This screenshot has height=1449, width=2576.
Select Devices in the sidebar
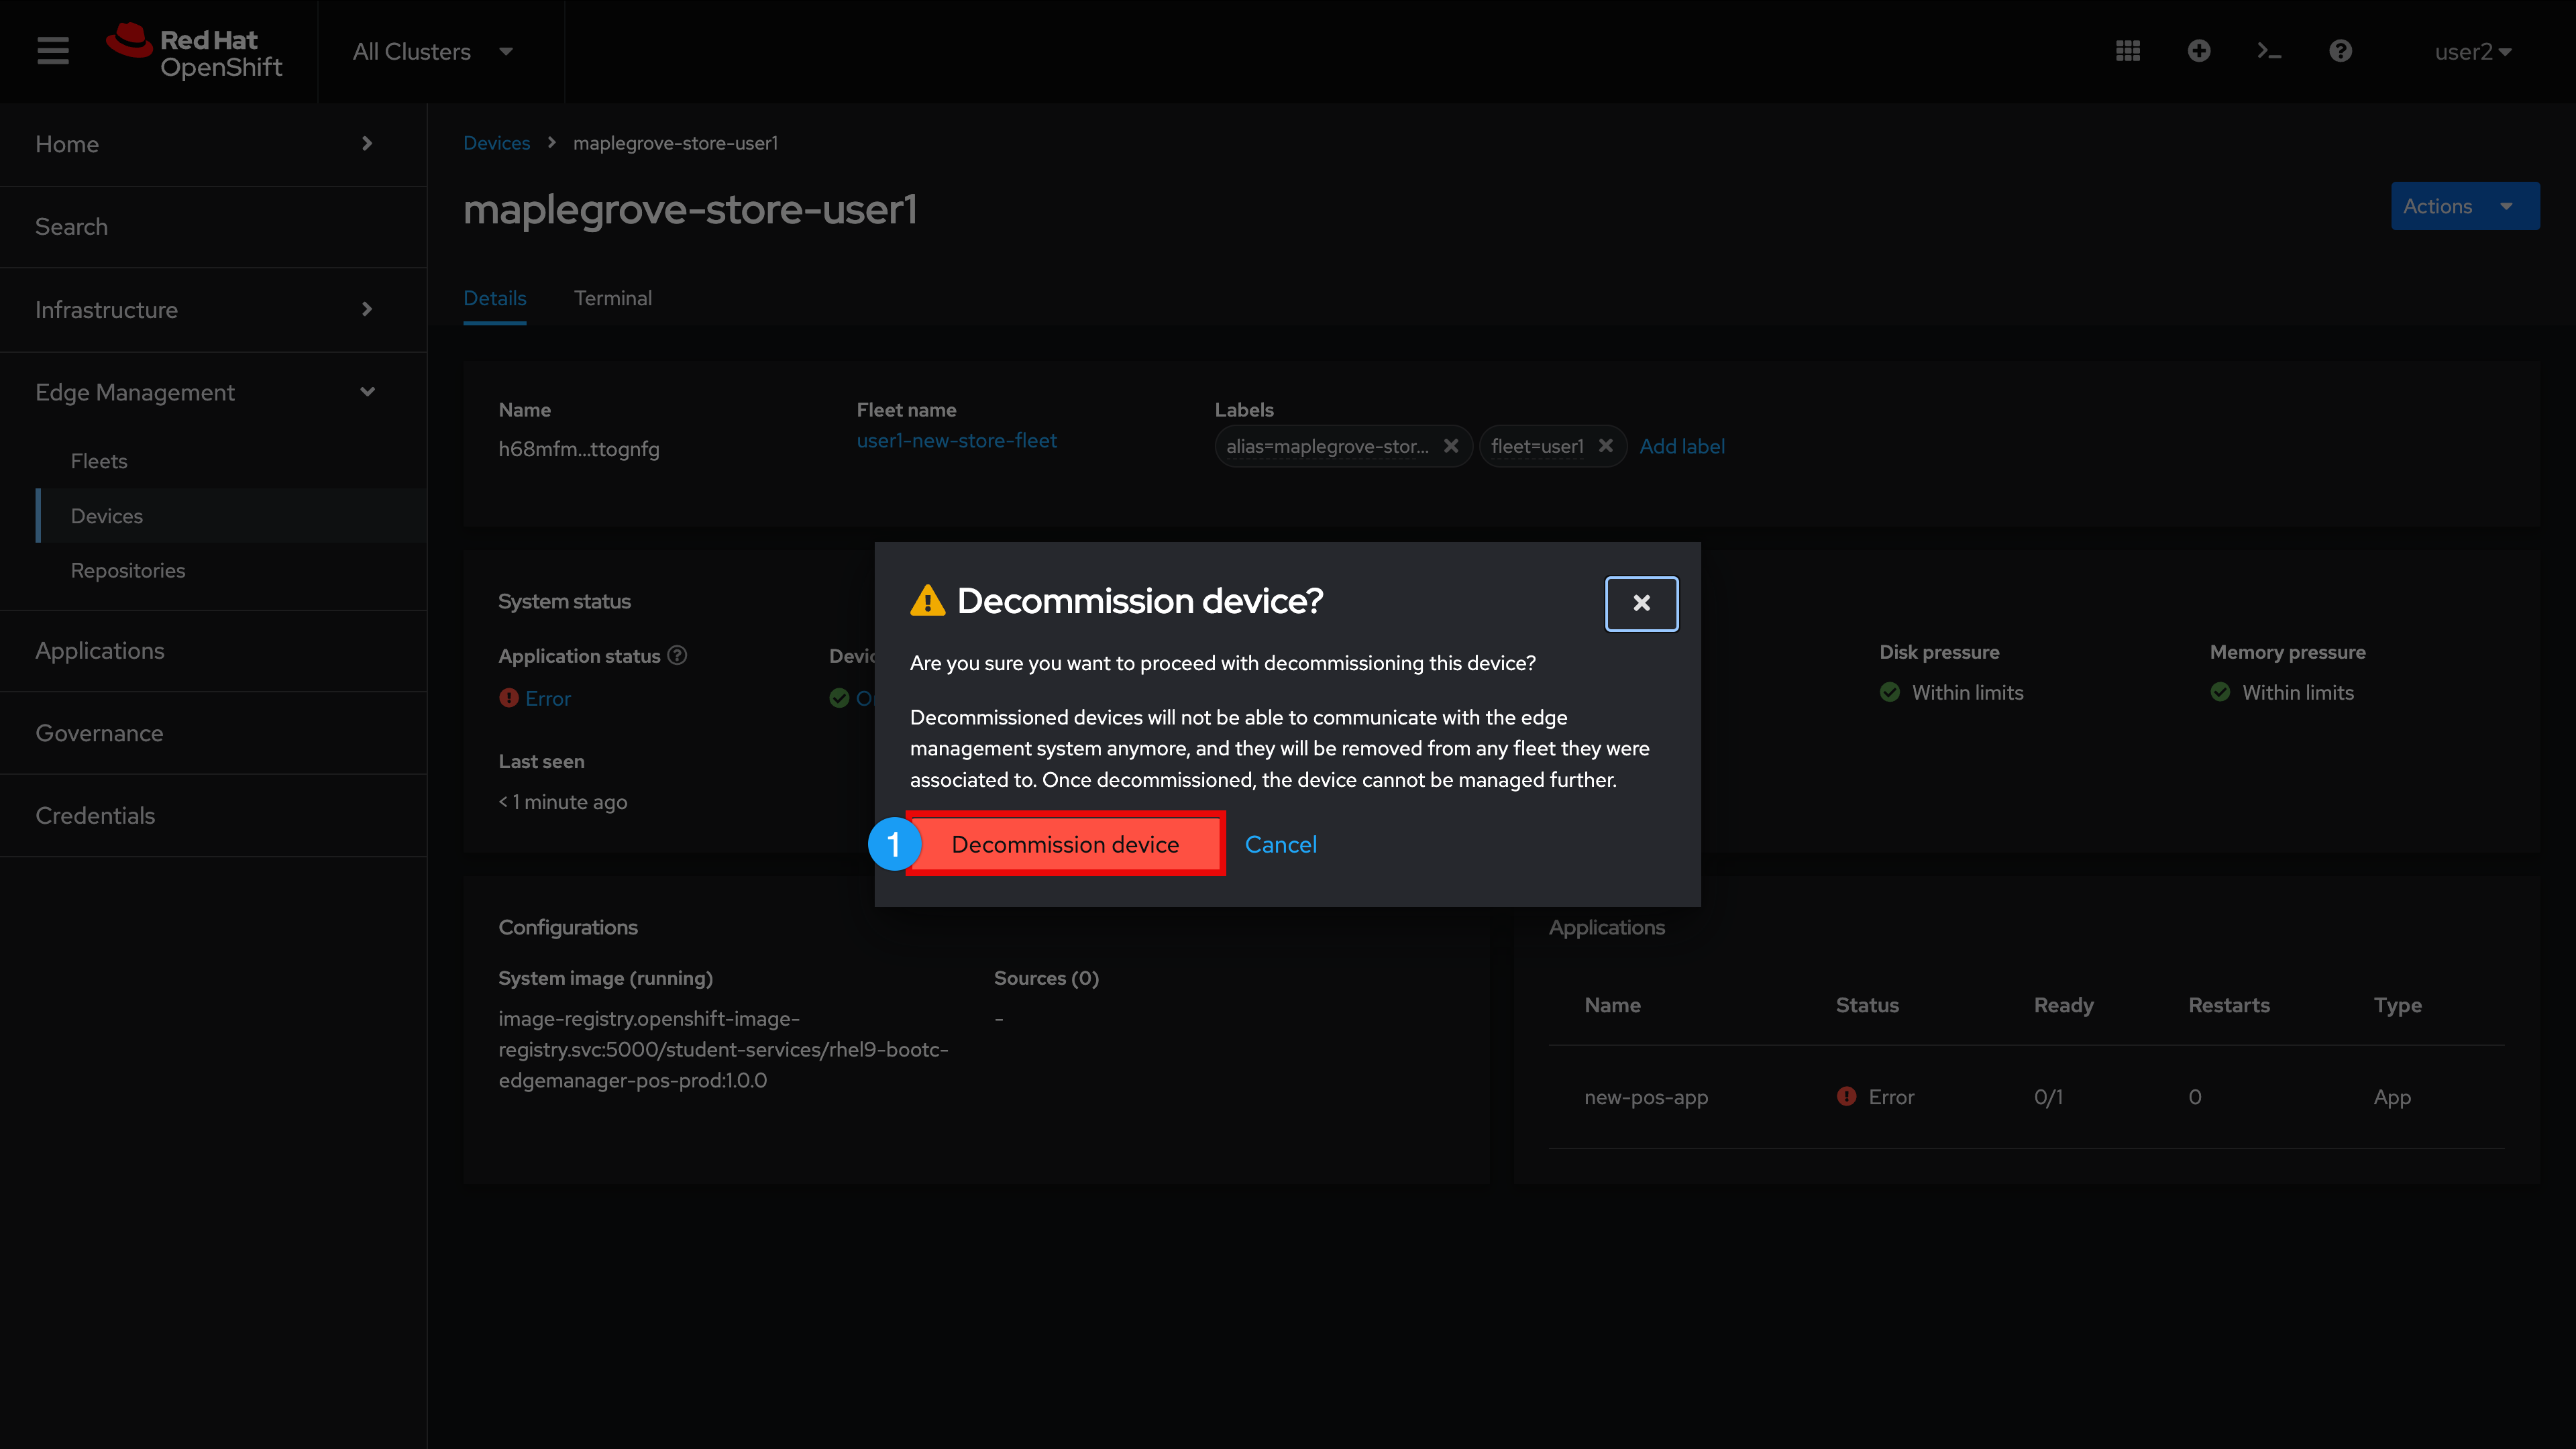231,516
